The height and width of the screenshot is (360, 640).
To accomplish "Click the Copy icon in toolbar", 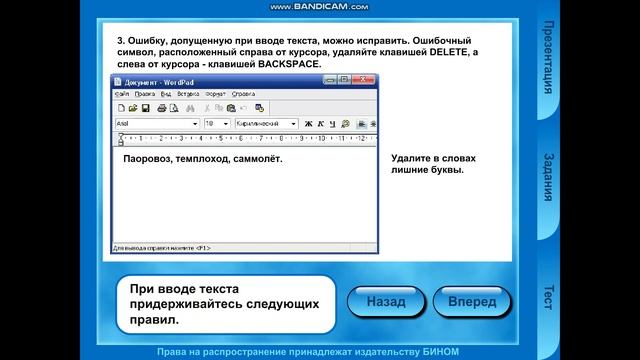I will click(x=219, y=108).
